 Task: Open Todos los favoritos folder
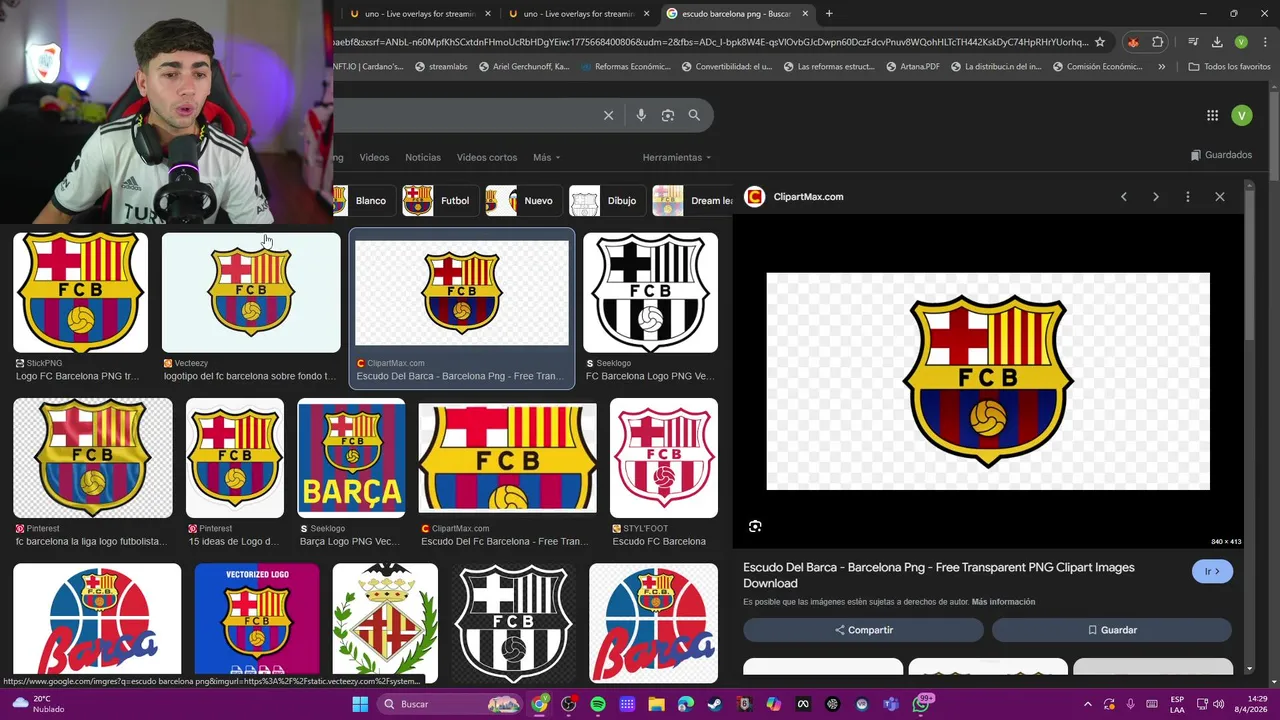point(1229,67)
